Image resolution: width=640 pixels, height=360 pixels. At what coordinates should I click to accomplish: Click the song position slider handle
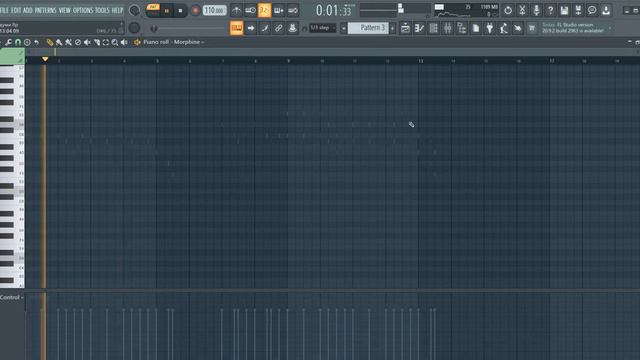coord(153,28)
